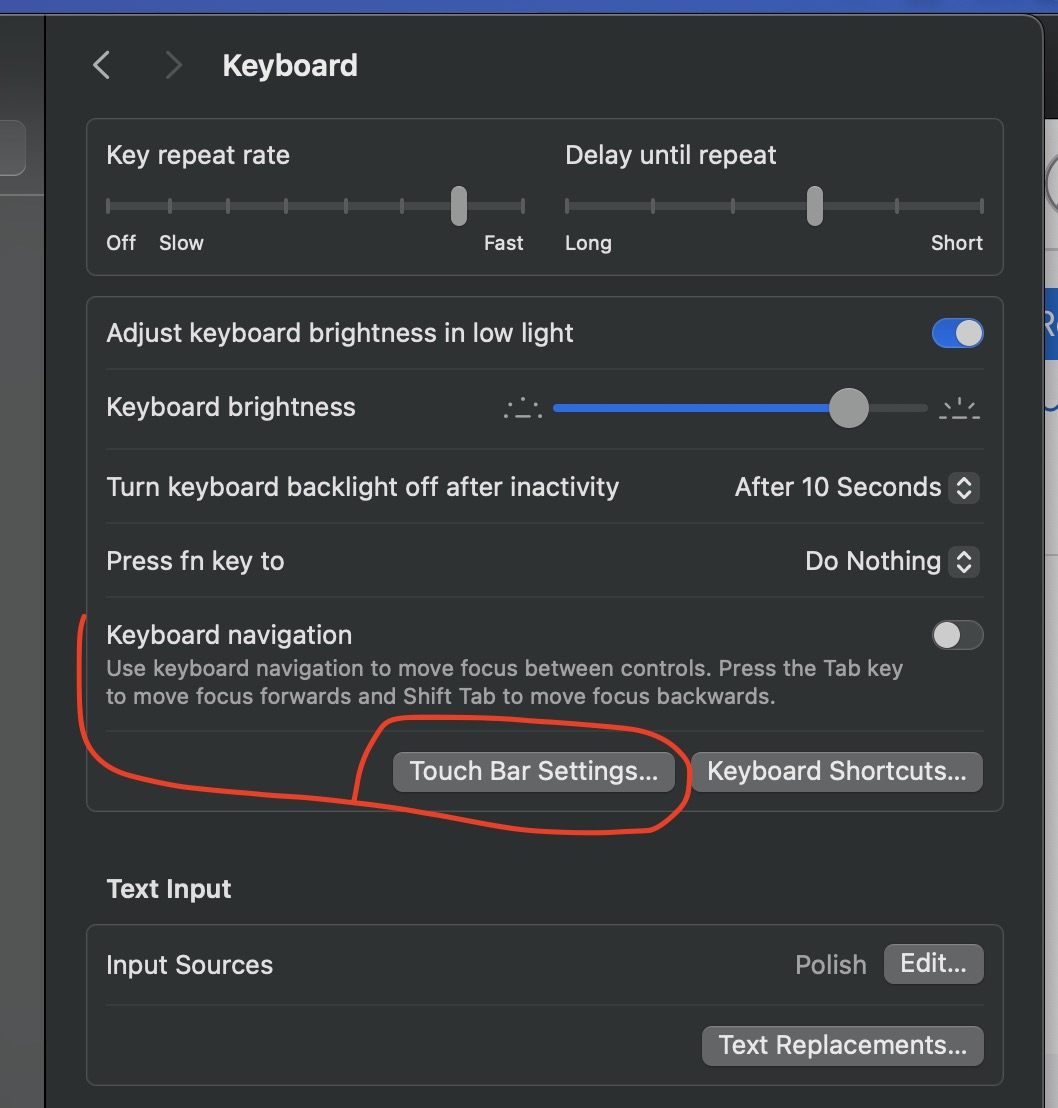Screen dimensions: 1058x1108
Task: Go back using the left chevron arrow
Action: click(x=102, y=66)
